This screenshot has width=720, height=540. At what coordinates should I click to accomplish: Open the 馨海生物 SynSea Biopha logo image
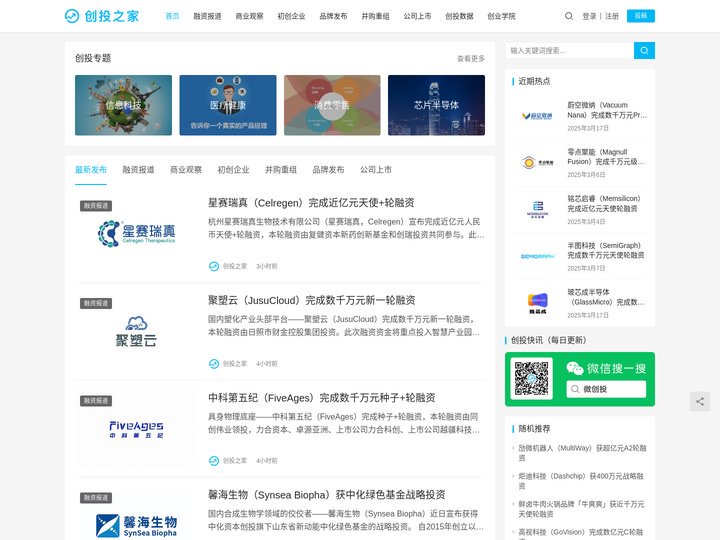coord(136,516)
